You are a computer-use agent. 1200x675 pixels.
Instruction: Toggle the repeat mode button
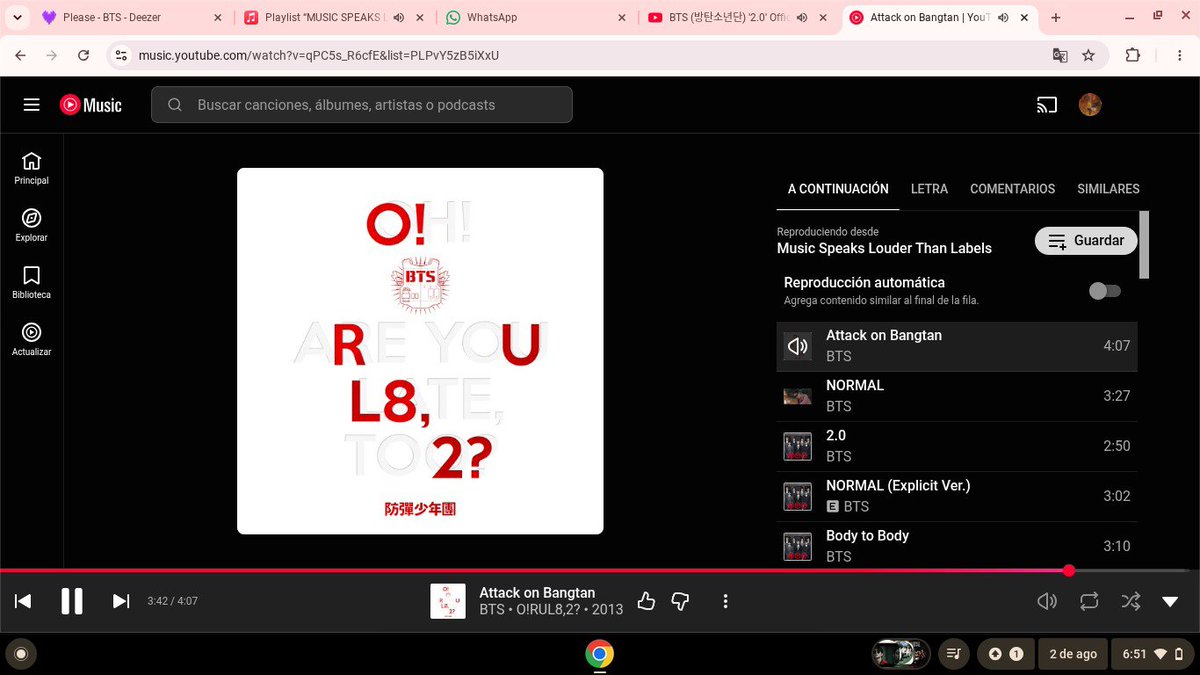[1089, 601]
